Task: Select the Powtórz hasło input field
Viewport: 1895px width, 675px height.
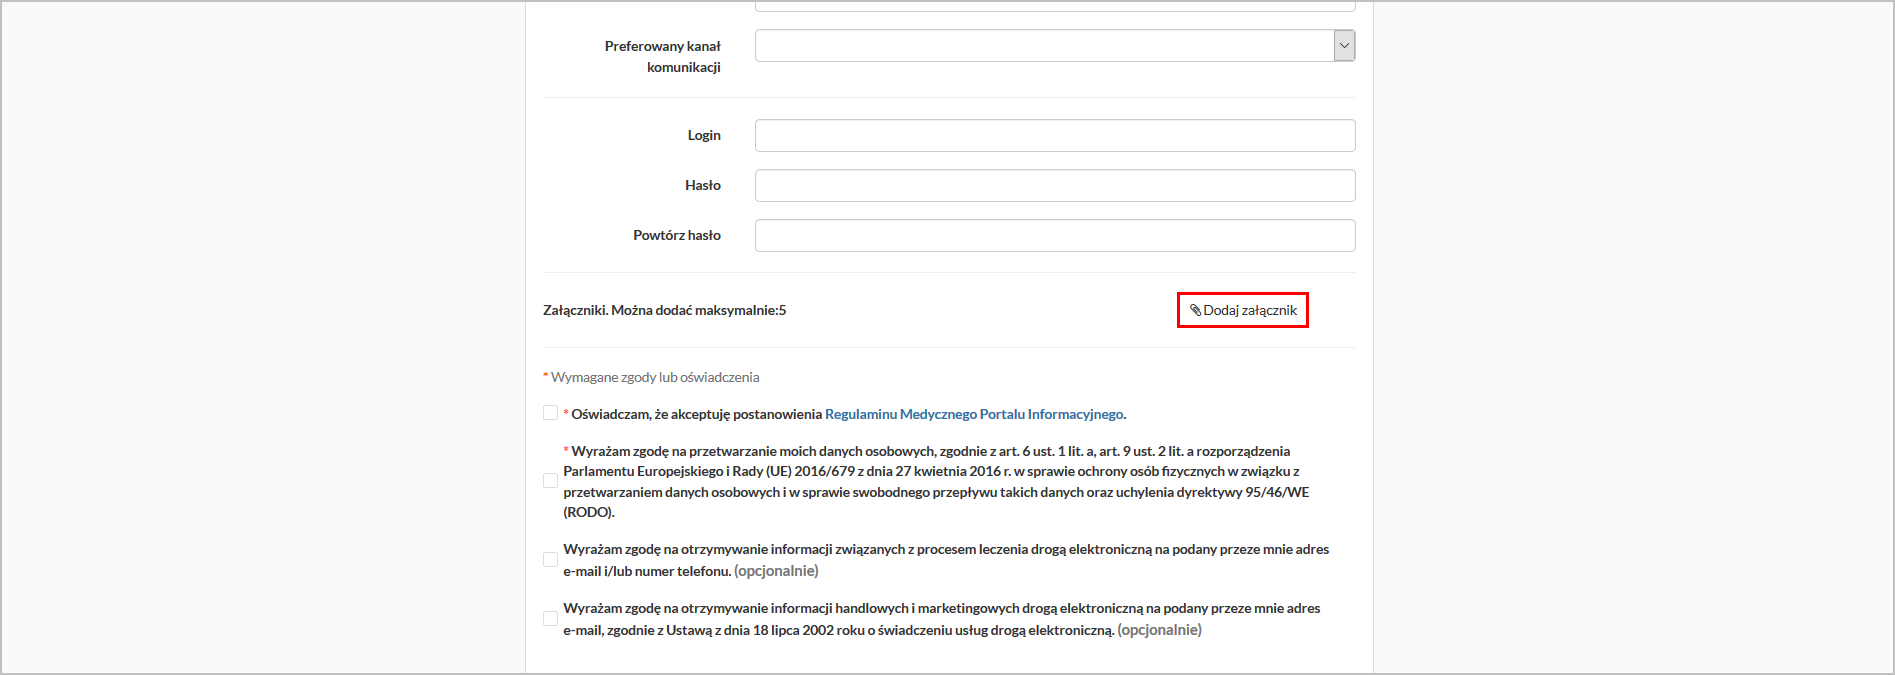Action: 1054,236
